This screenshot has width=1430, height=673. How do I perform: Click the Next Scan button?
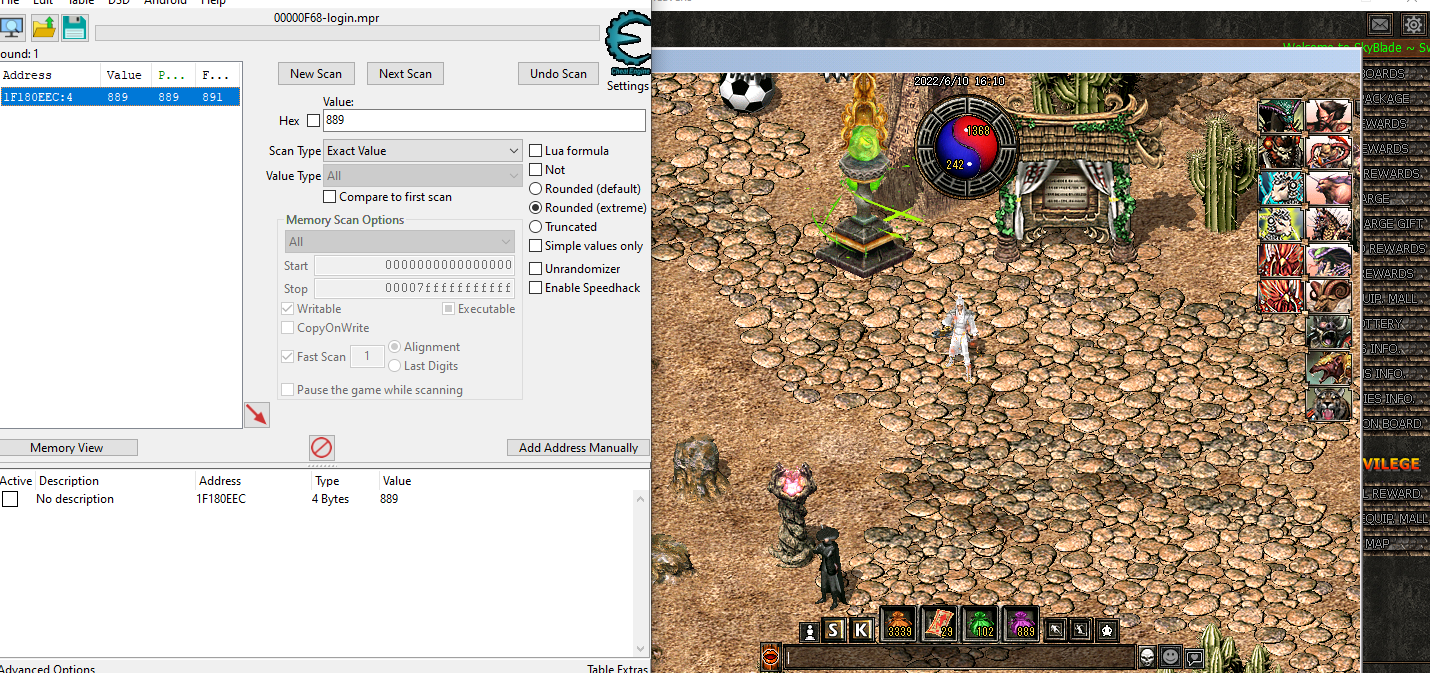[x=406, y=73]
